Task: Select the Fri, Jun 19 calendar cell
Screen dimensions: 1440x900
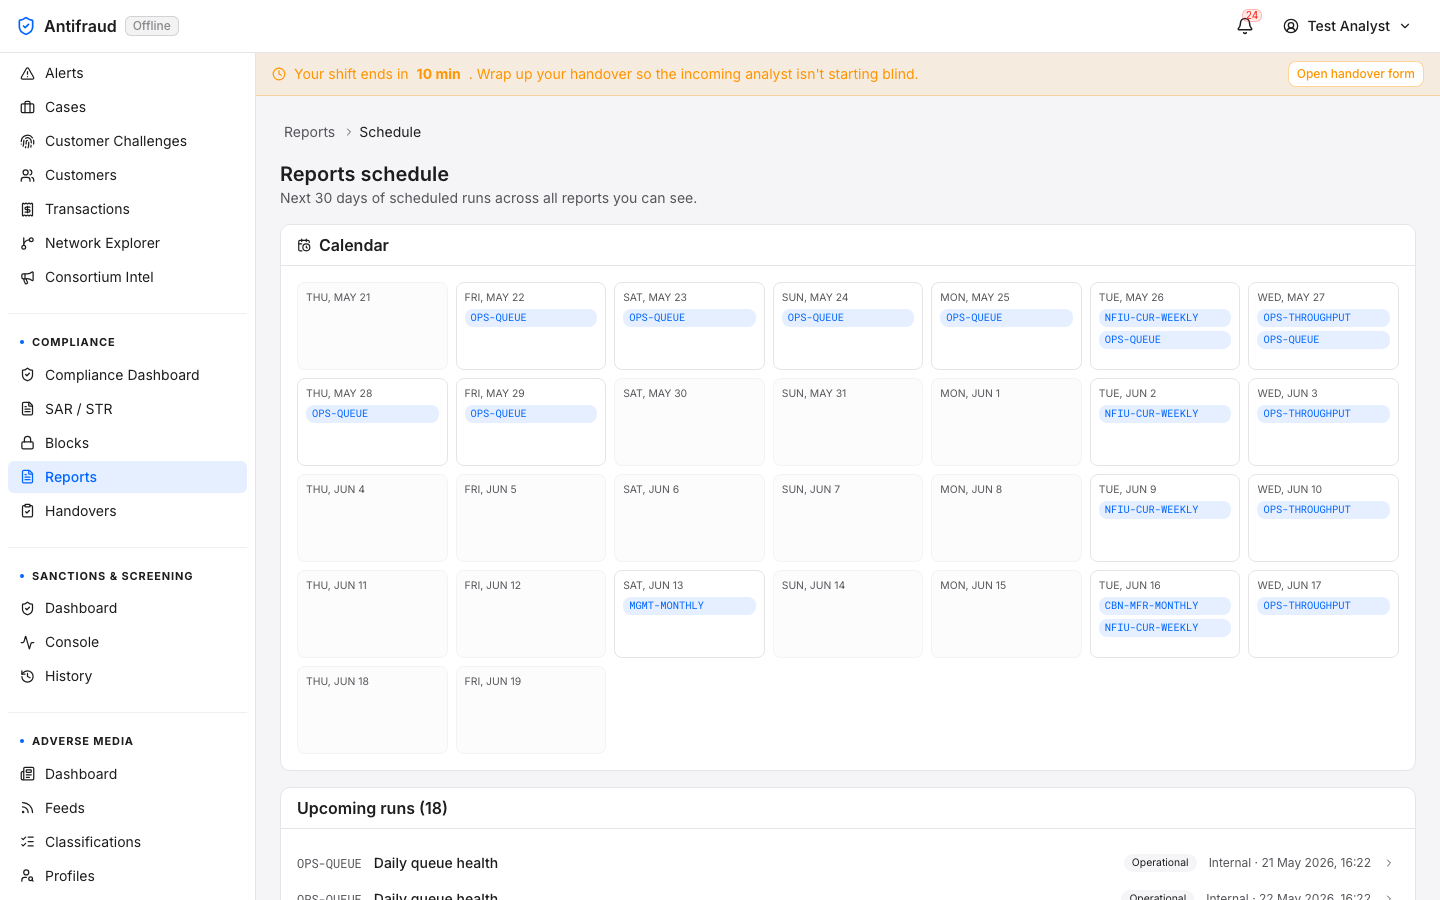Action: (530, 710)
